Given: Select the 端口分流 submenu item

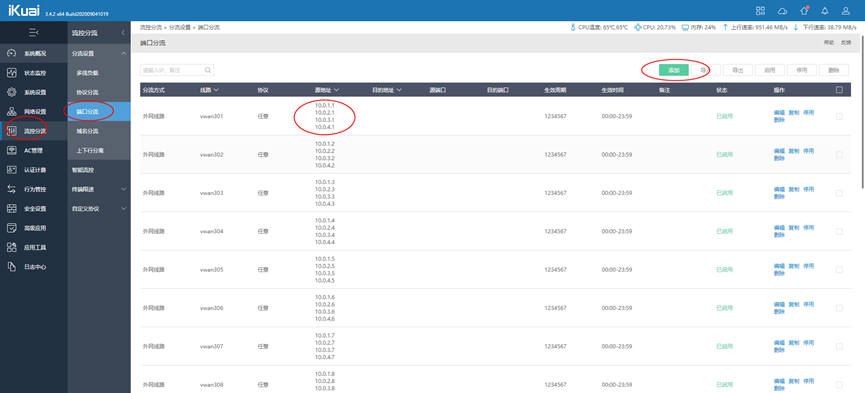Looking at the screenshot, I should [99, 111].
